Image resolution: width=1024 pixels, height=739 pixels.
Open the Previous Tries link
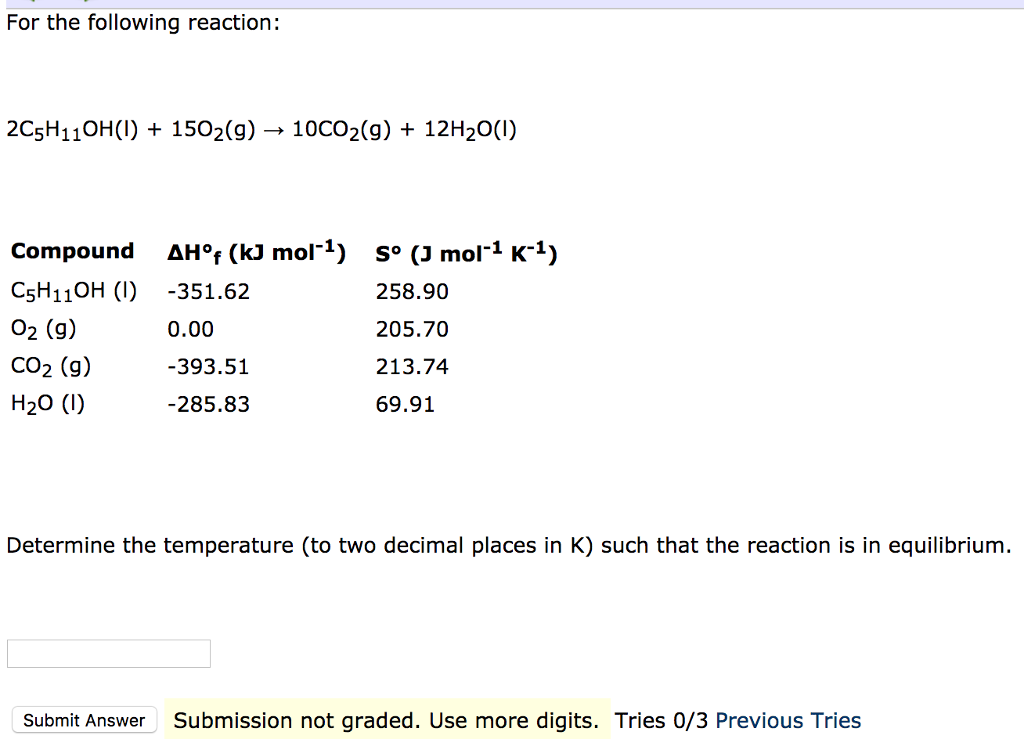tap(789, 720)
